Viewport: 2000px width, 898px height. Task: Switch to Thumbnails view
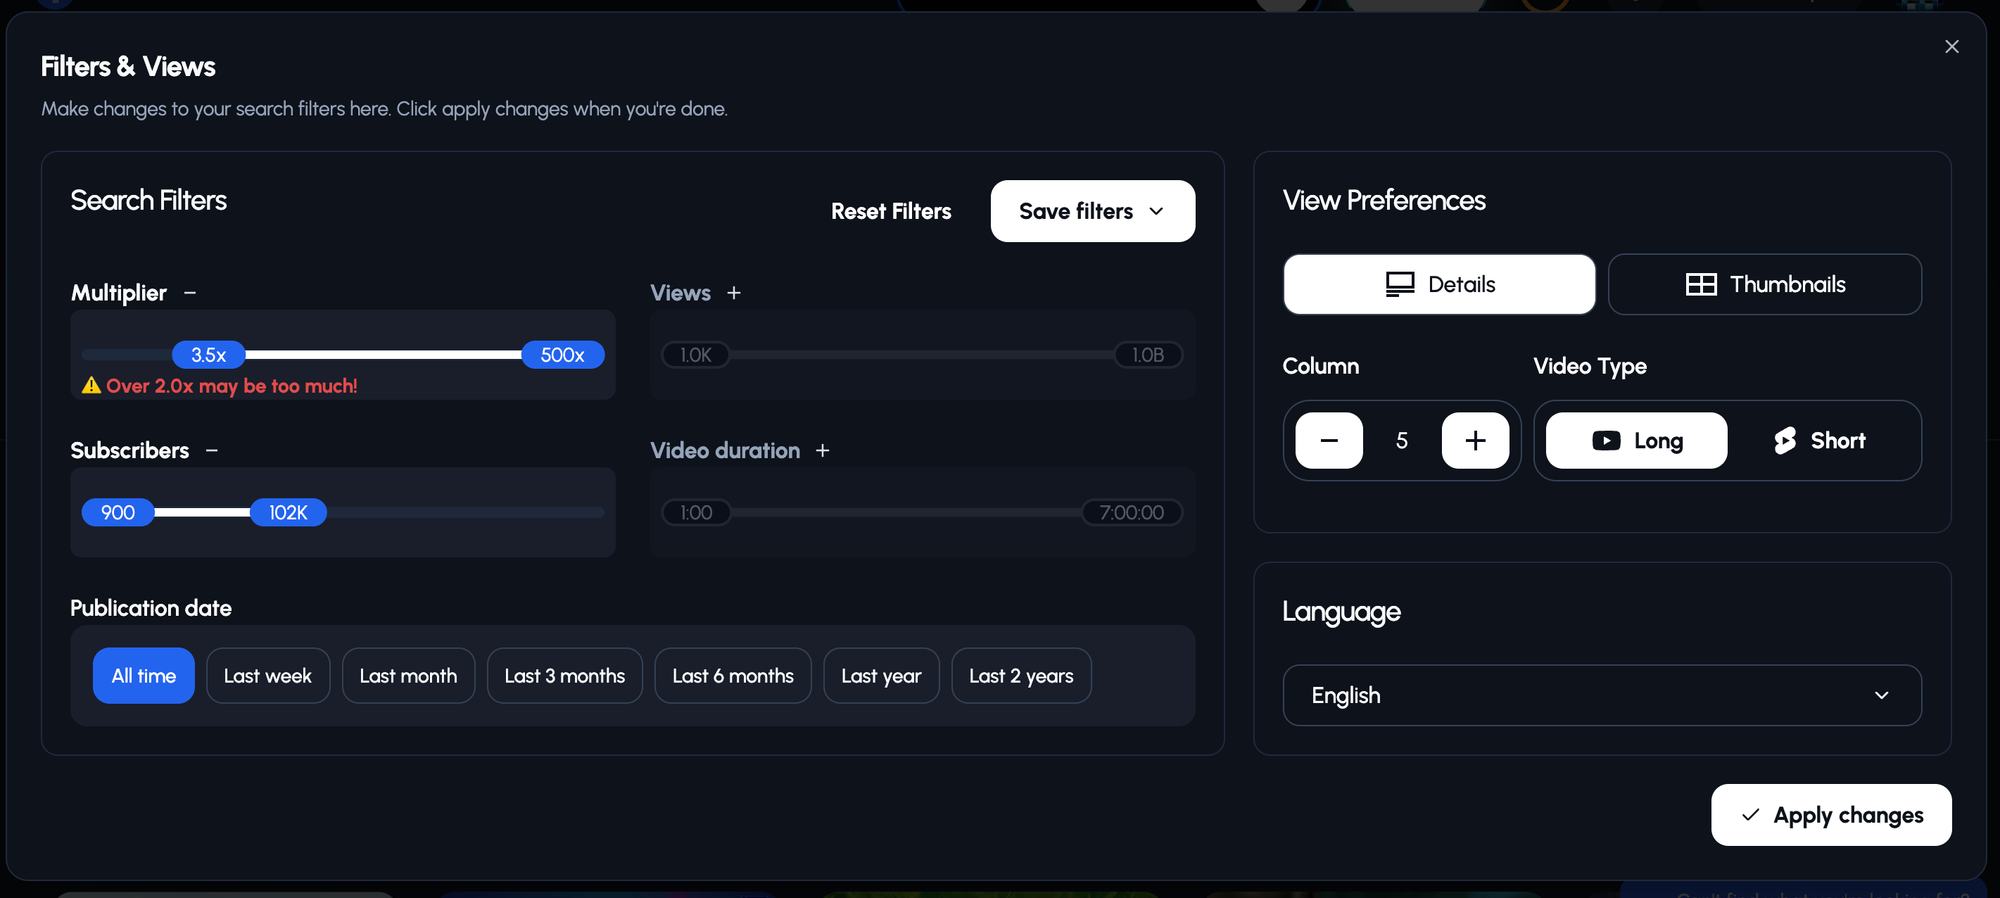coord(1764,285)
